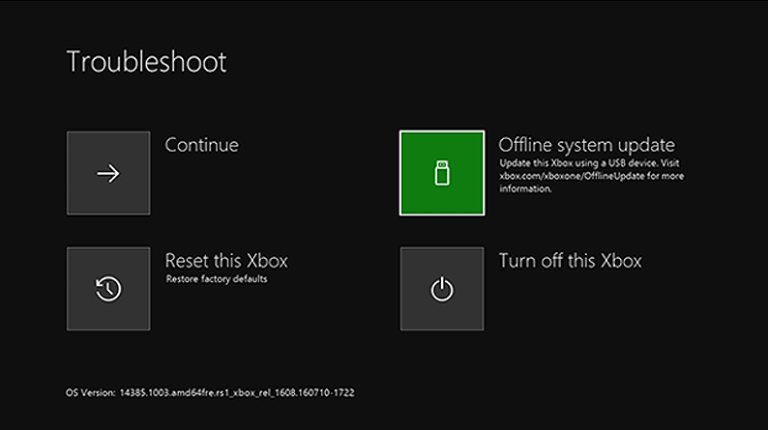The height and width of the screenshot is (430, 768).
Task: Select the Continue arrow tile
Action: pyautogui.click(x=108, y=173)
